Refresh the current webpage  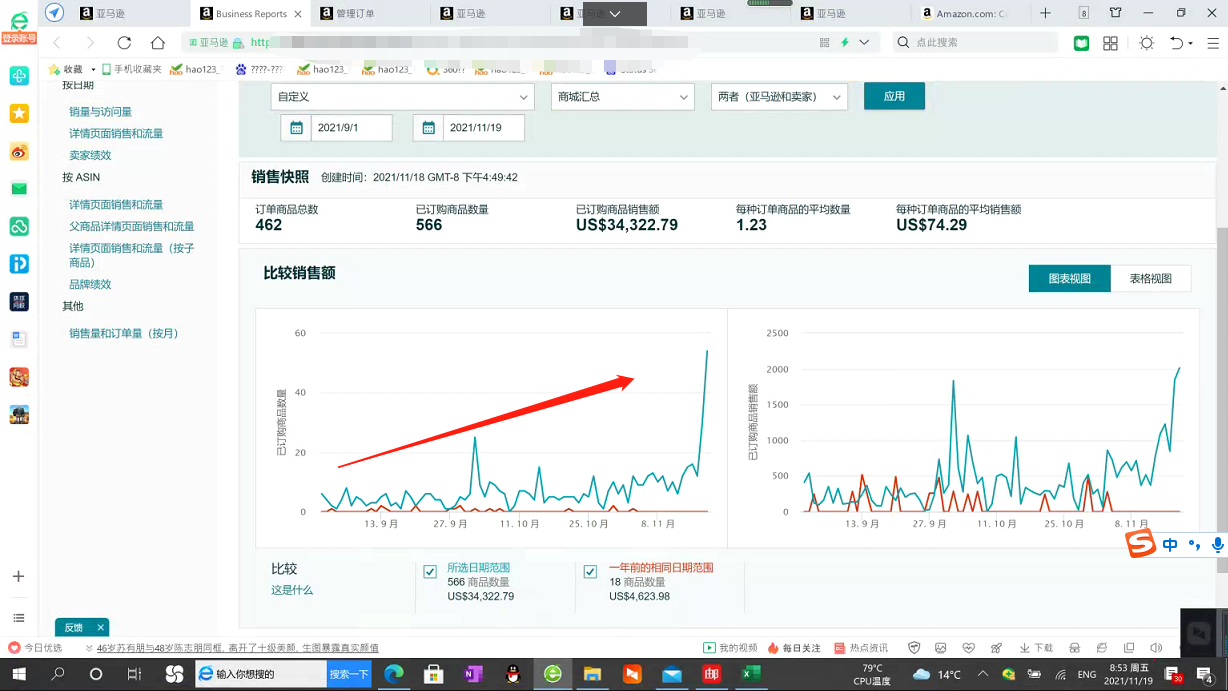point(124,43)
